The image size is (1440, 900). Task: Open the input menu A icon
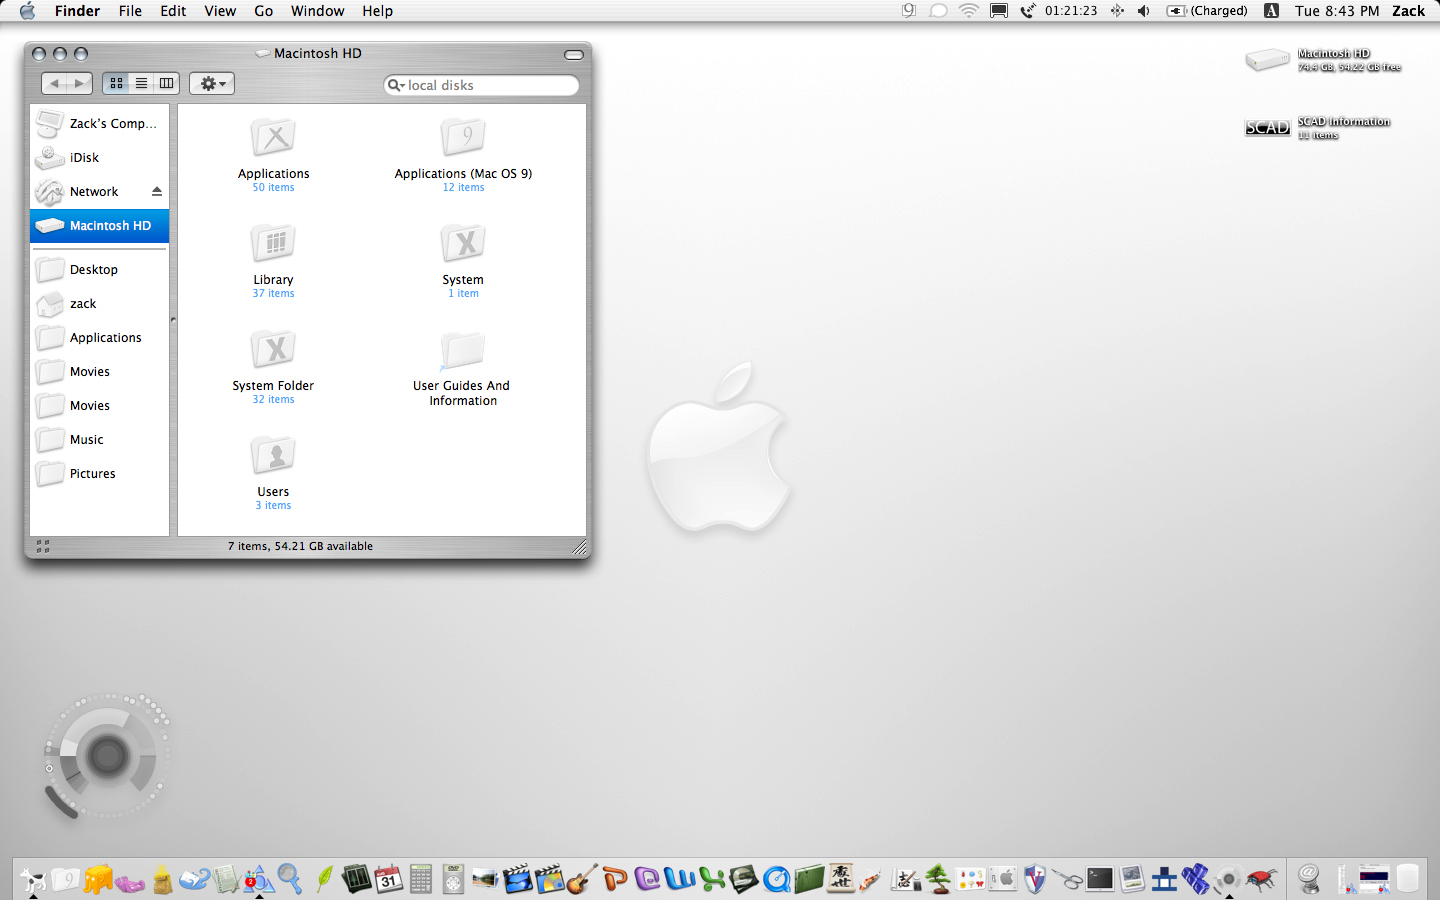(1271, 11)
